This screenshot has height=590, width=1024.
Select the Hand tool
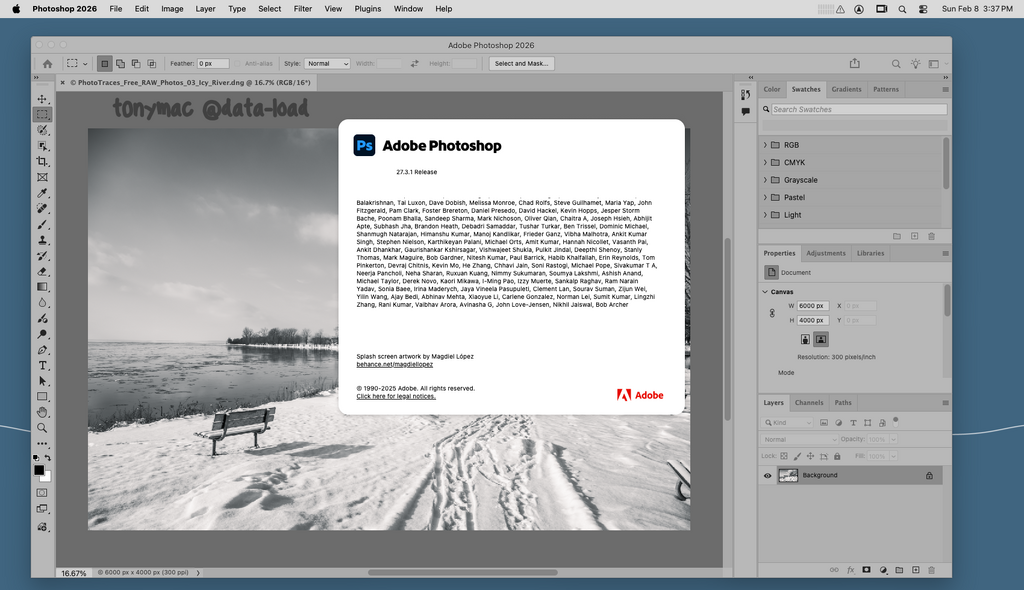coord(42,412)
